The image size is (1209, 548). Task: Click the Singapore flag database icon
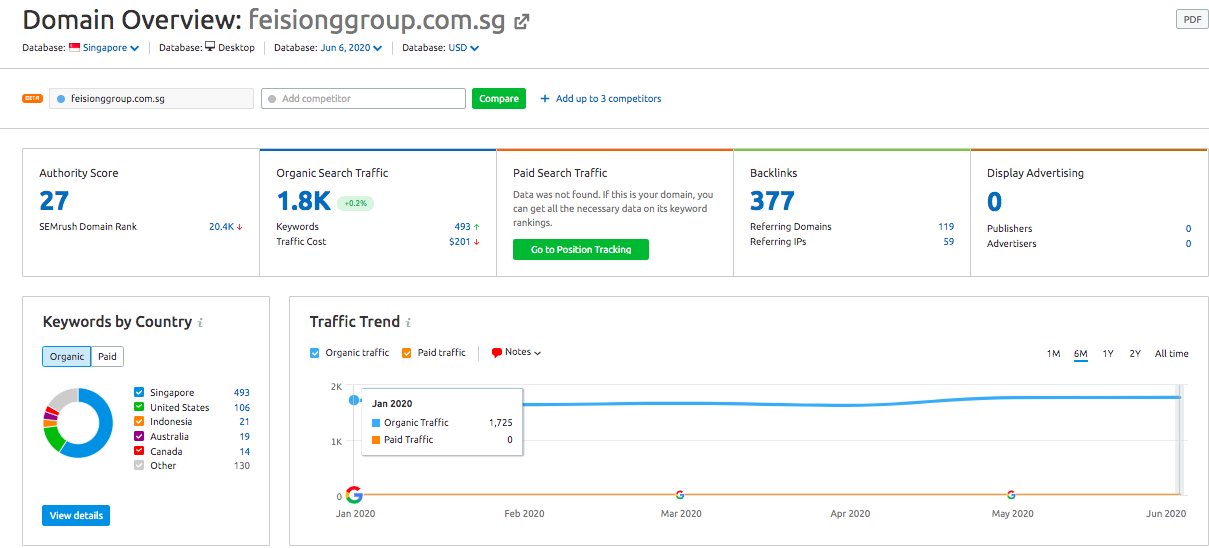[x=74, y=47]
